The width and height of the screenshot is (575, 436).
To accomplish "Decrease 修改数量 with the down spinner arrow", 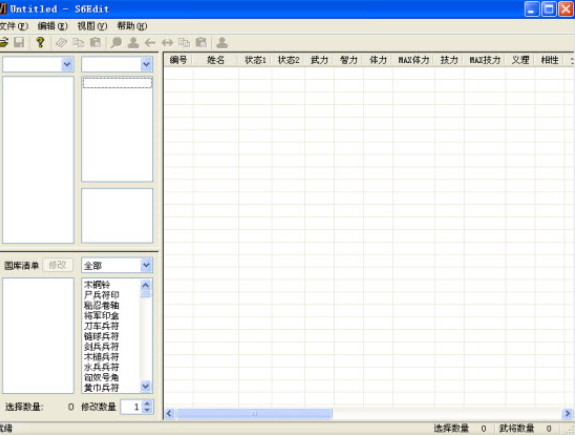I will (147, 410).
